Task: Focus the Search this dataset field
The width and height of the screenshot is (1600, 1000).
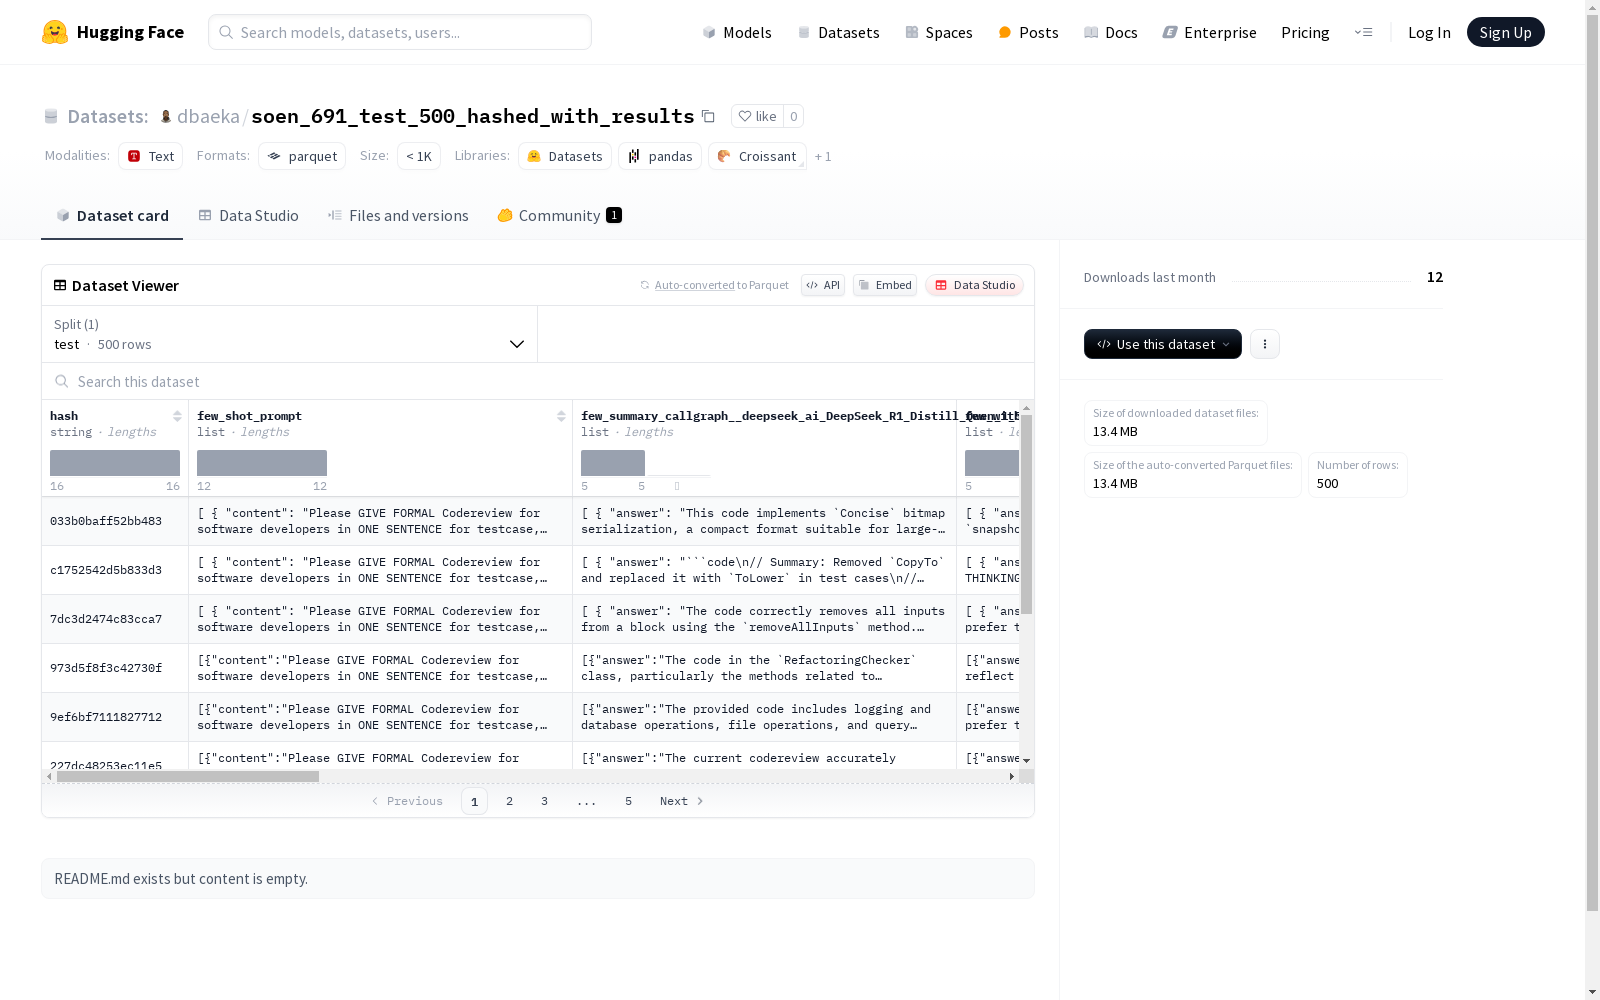Action: (x=538, y=381)
